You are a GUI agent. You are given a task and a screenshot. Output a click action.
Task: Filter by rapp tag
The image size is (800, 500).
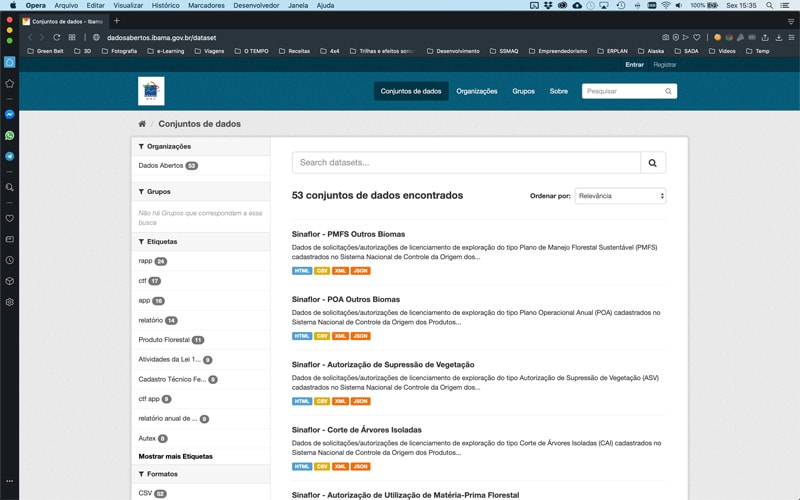tap(153, 261)
